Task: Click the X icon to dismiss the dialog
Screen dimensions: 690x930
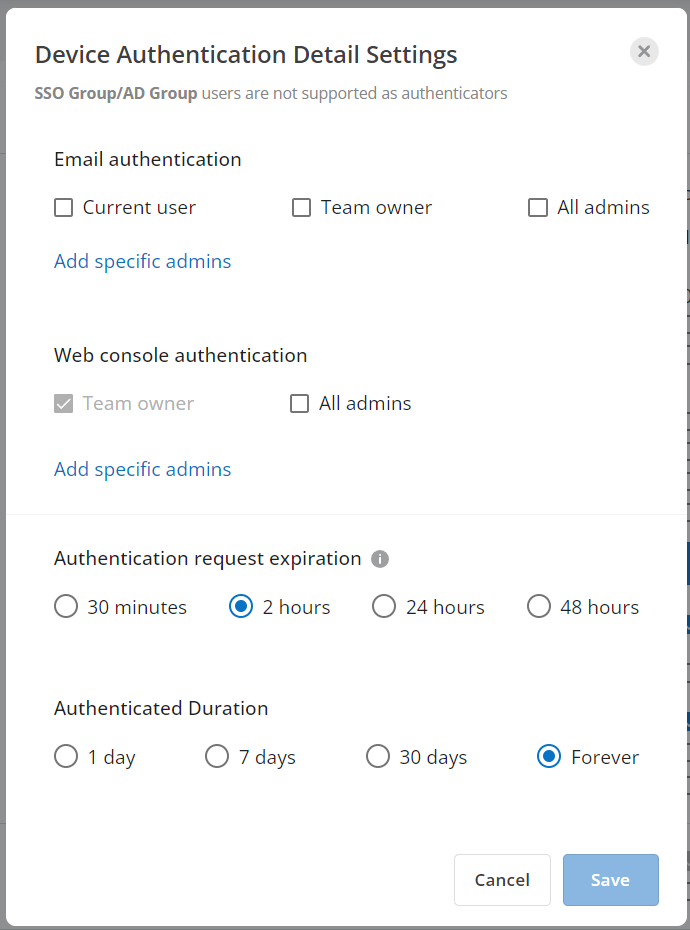Action: coord(644,51)
